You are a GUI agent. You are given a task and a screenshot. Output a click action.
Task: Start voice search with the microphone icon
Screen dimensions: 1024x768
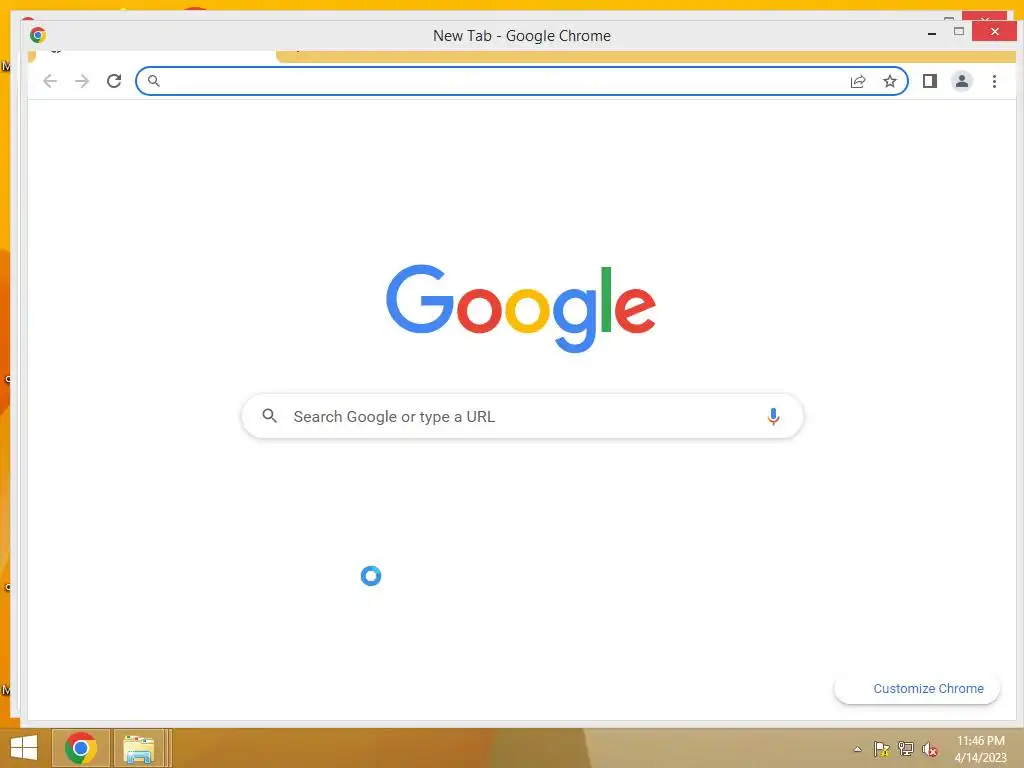coord(773,416)
